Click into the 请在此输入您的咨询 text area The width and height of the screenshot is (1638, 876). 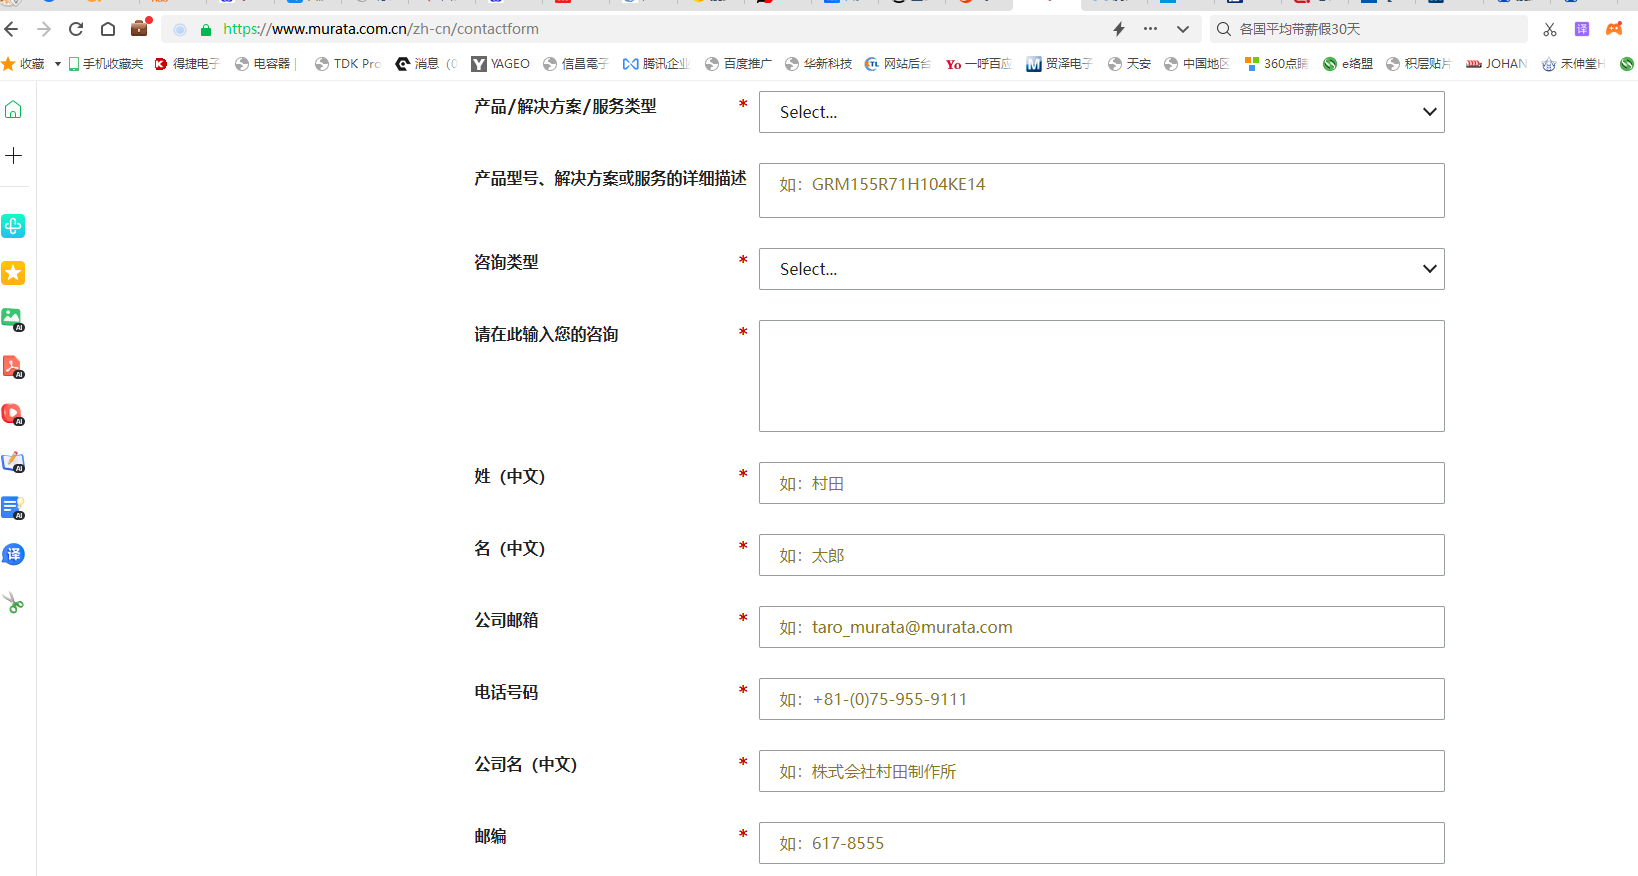pos(1101,376)
